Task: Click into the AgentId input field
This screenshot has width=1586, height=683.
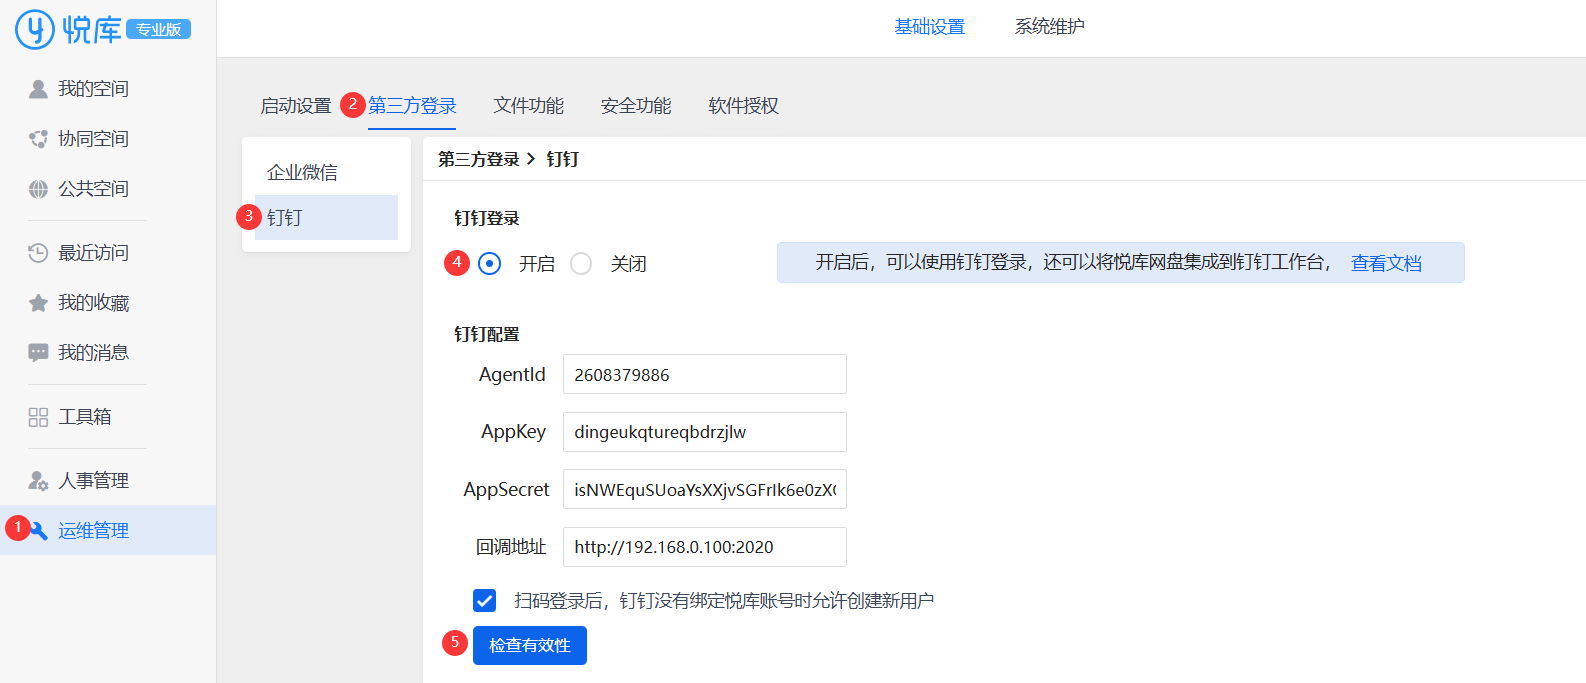Action: click(705, 374)
